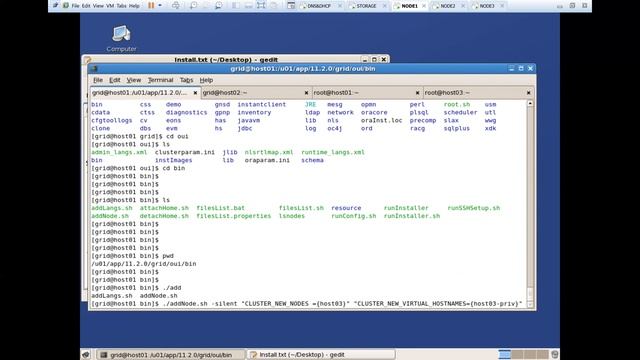640x360 pixels.
Task: Select the grid@host01 terminal tab
Action: [x=144, y=93]
